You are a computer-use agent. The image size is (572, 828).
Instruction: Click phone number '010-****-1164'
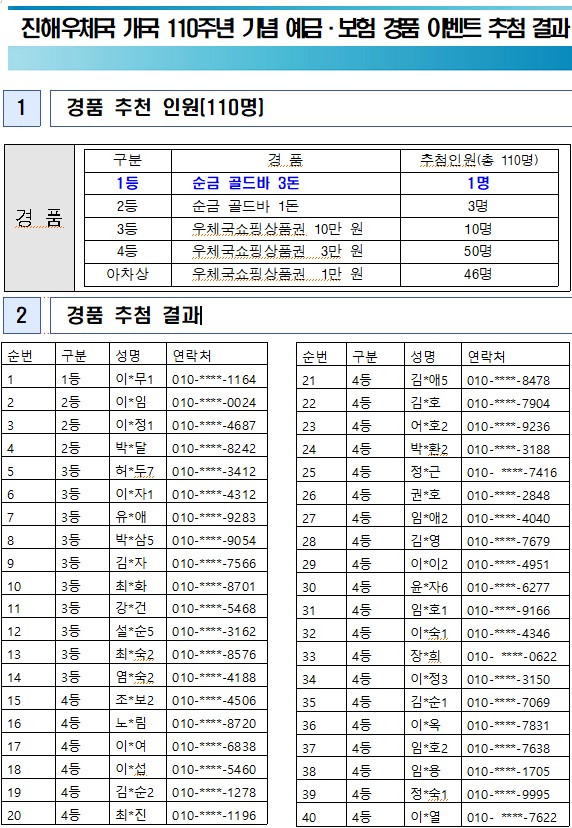click(214, 380)
